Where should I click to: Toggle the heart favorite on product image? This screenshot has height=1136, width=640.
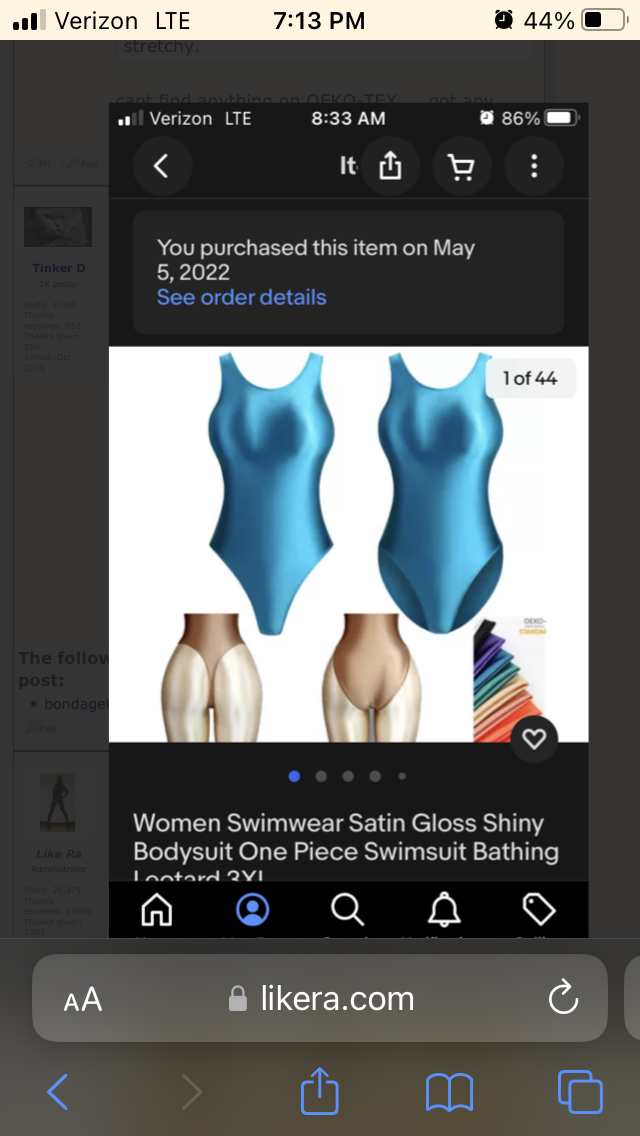tap(534, 739)
